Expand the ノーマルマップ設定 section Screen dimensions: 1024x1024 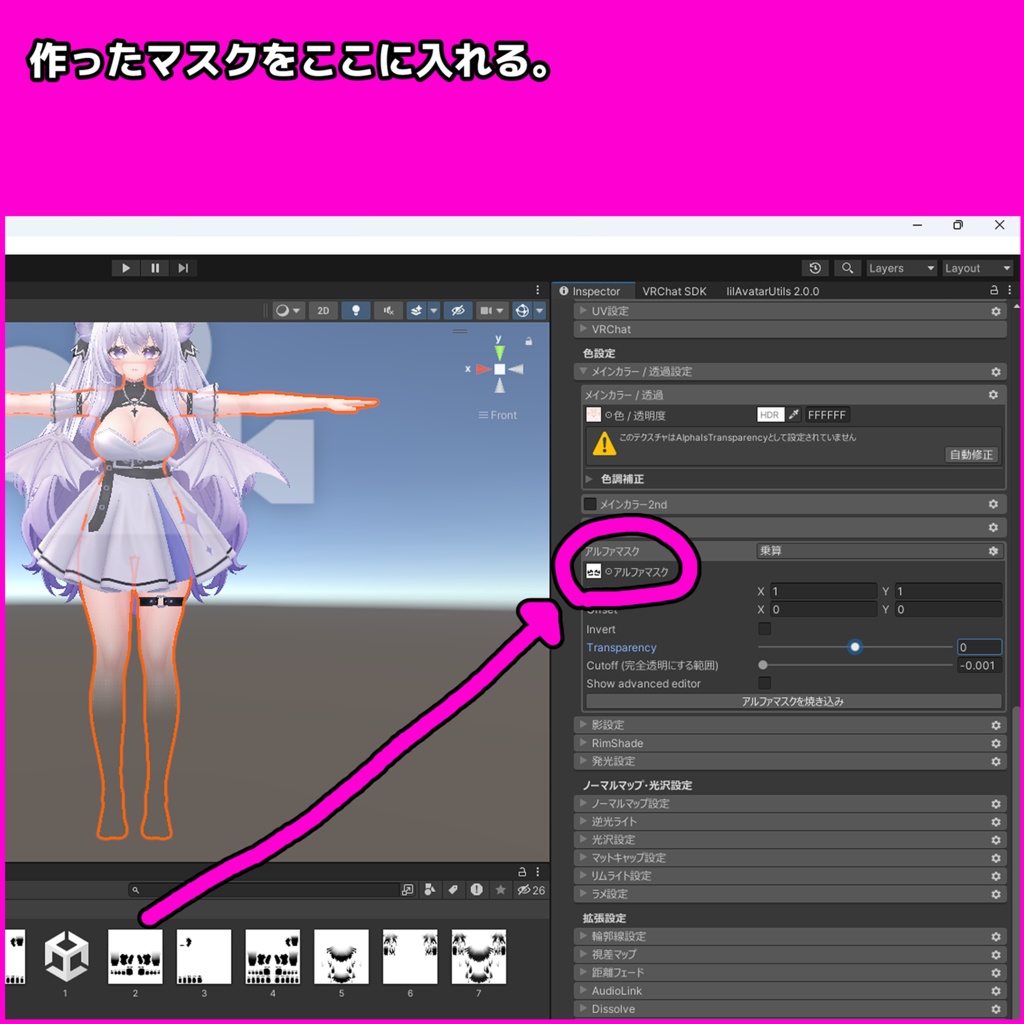(790, 803)
